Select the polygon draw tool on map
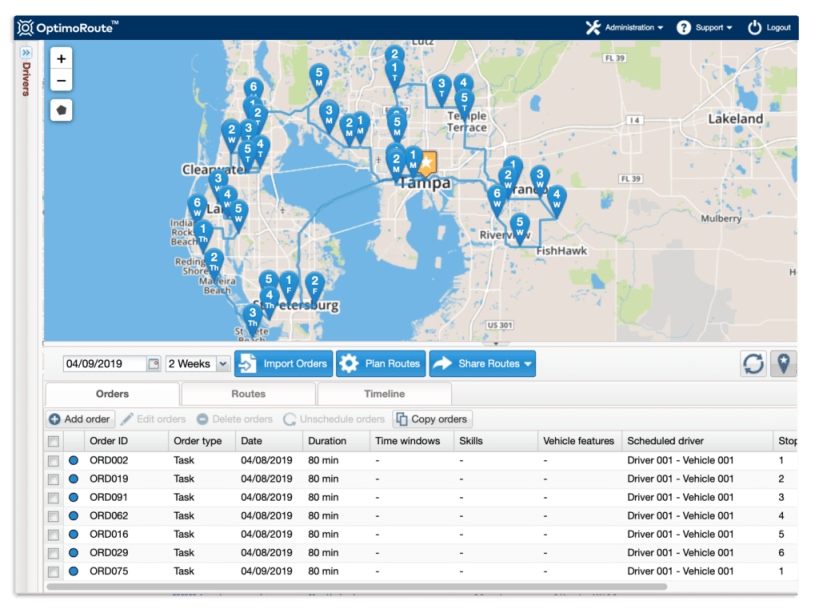This screenshot has height=609, width=819. pos(62,111)
